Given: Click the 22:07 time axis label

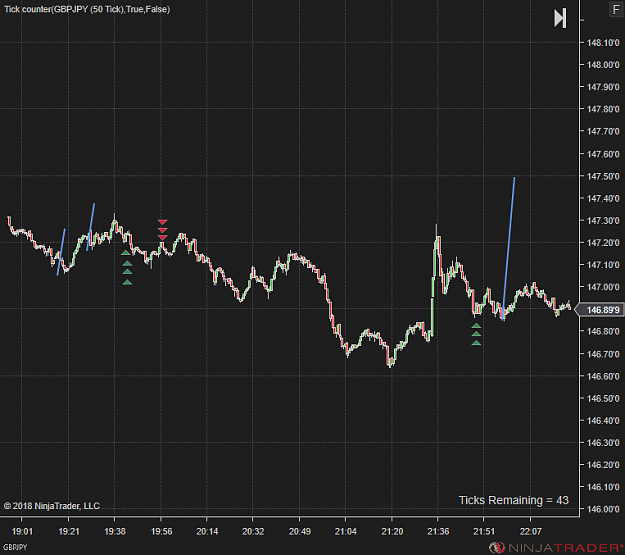Looking at the screenshot, I should 531,531.
